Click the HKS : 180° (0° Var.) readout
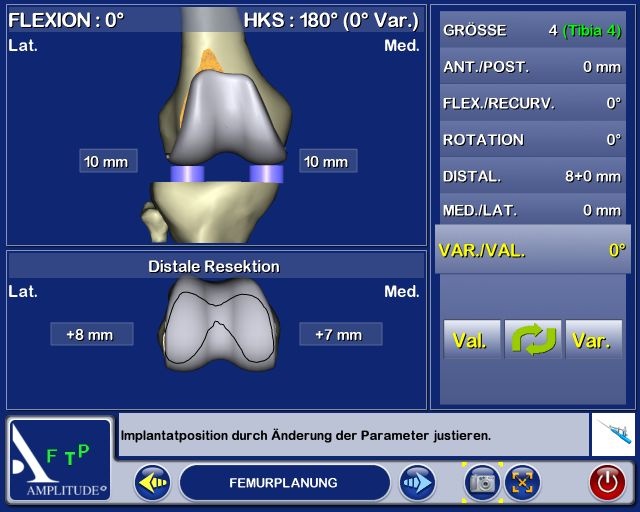 331,20
